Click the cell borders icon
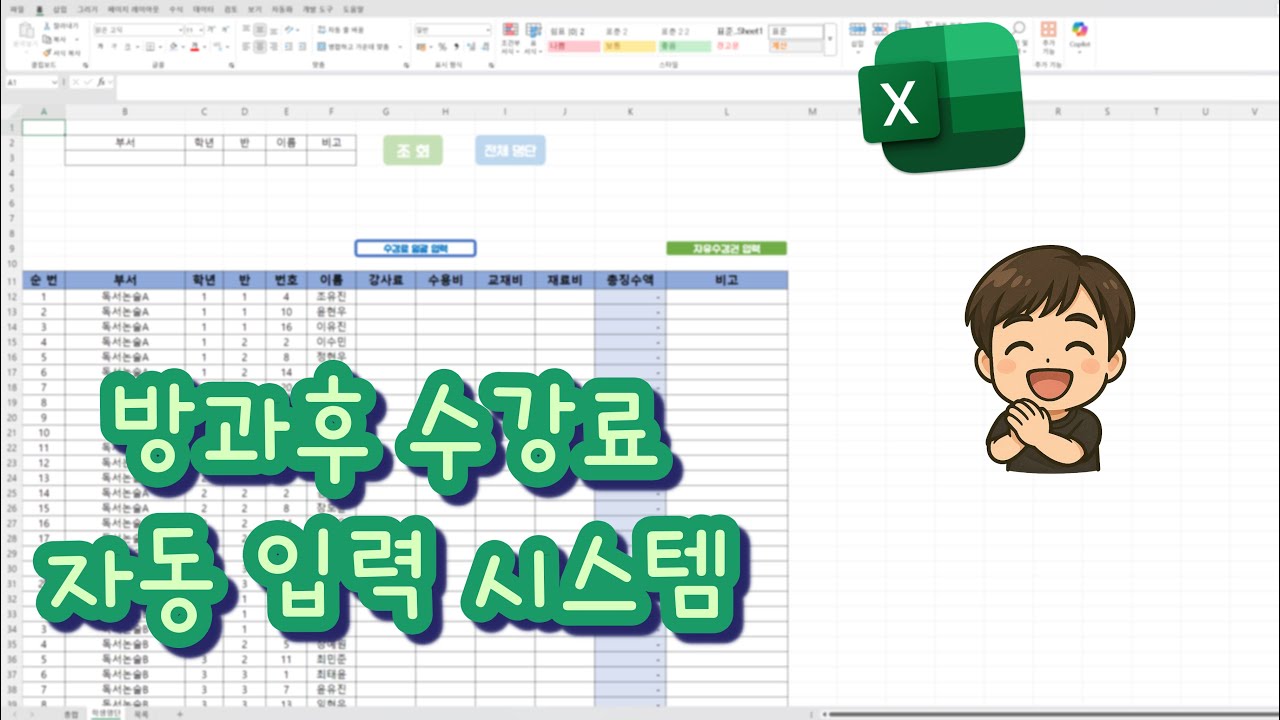Viewport: 1280px width, 720px height. pos(149,47)
